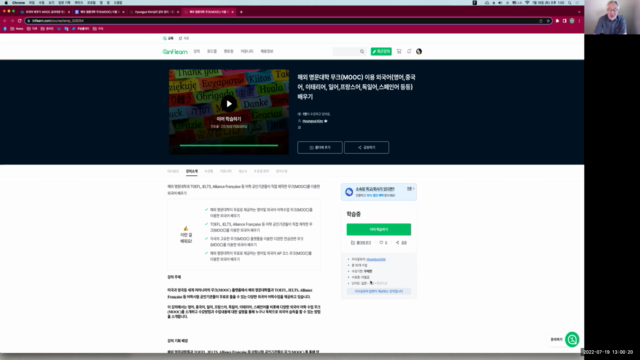Open the News bookmarks folder
The image size is (640, 360).
tap(17, 29)
